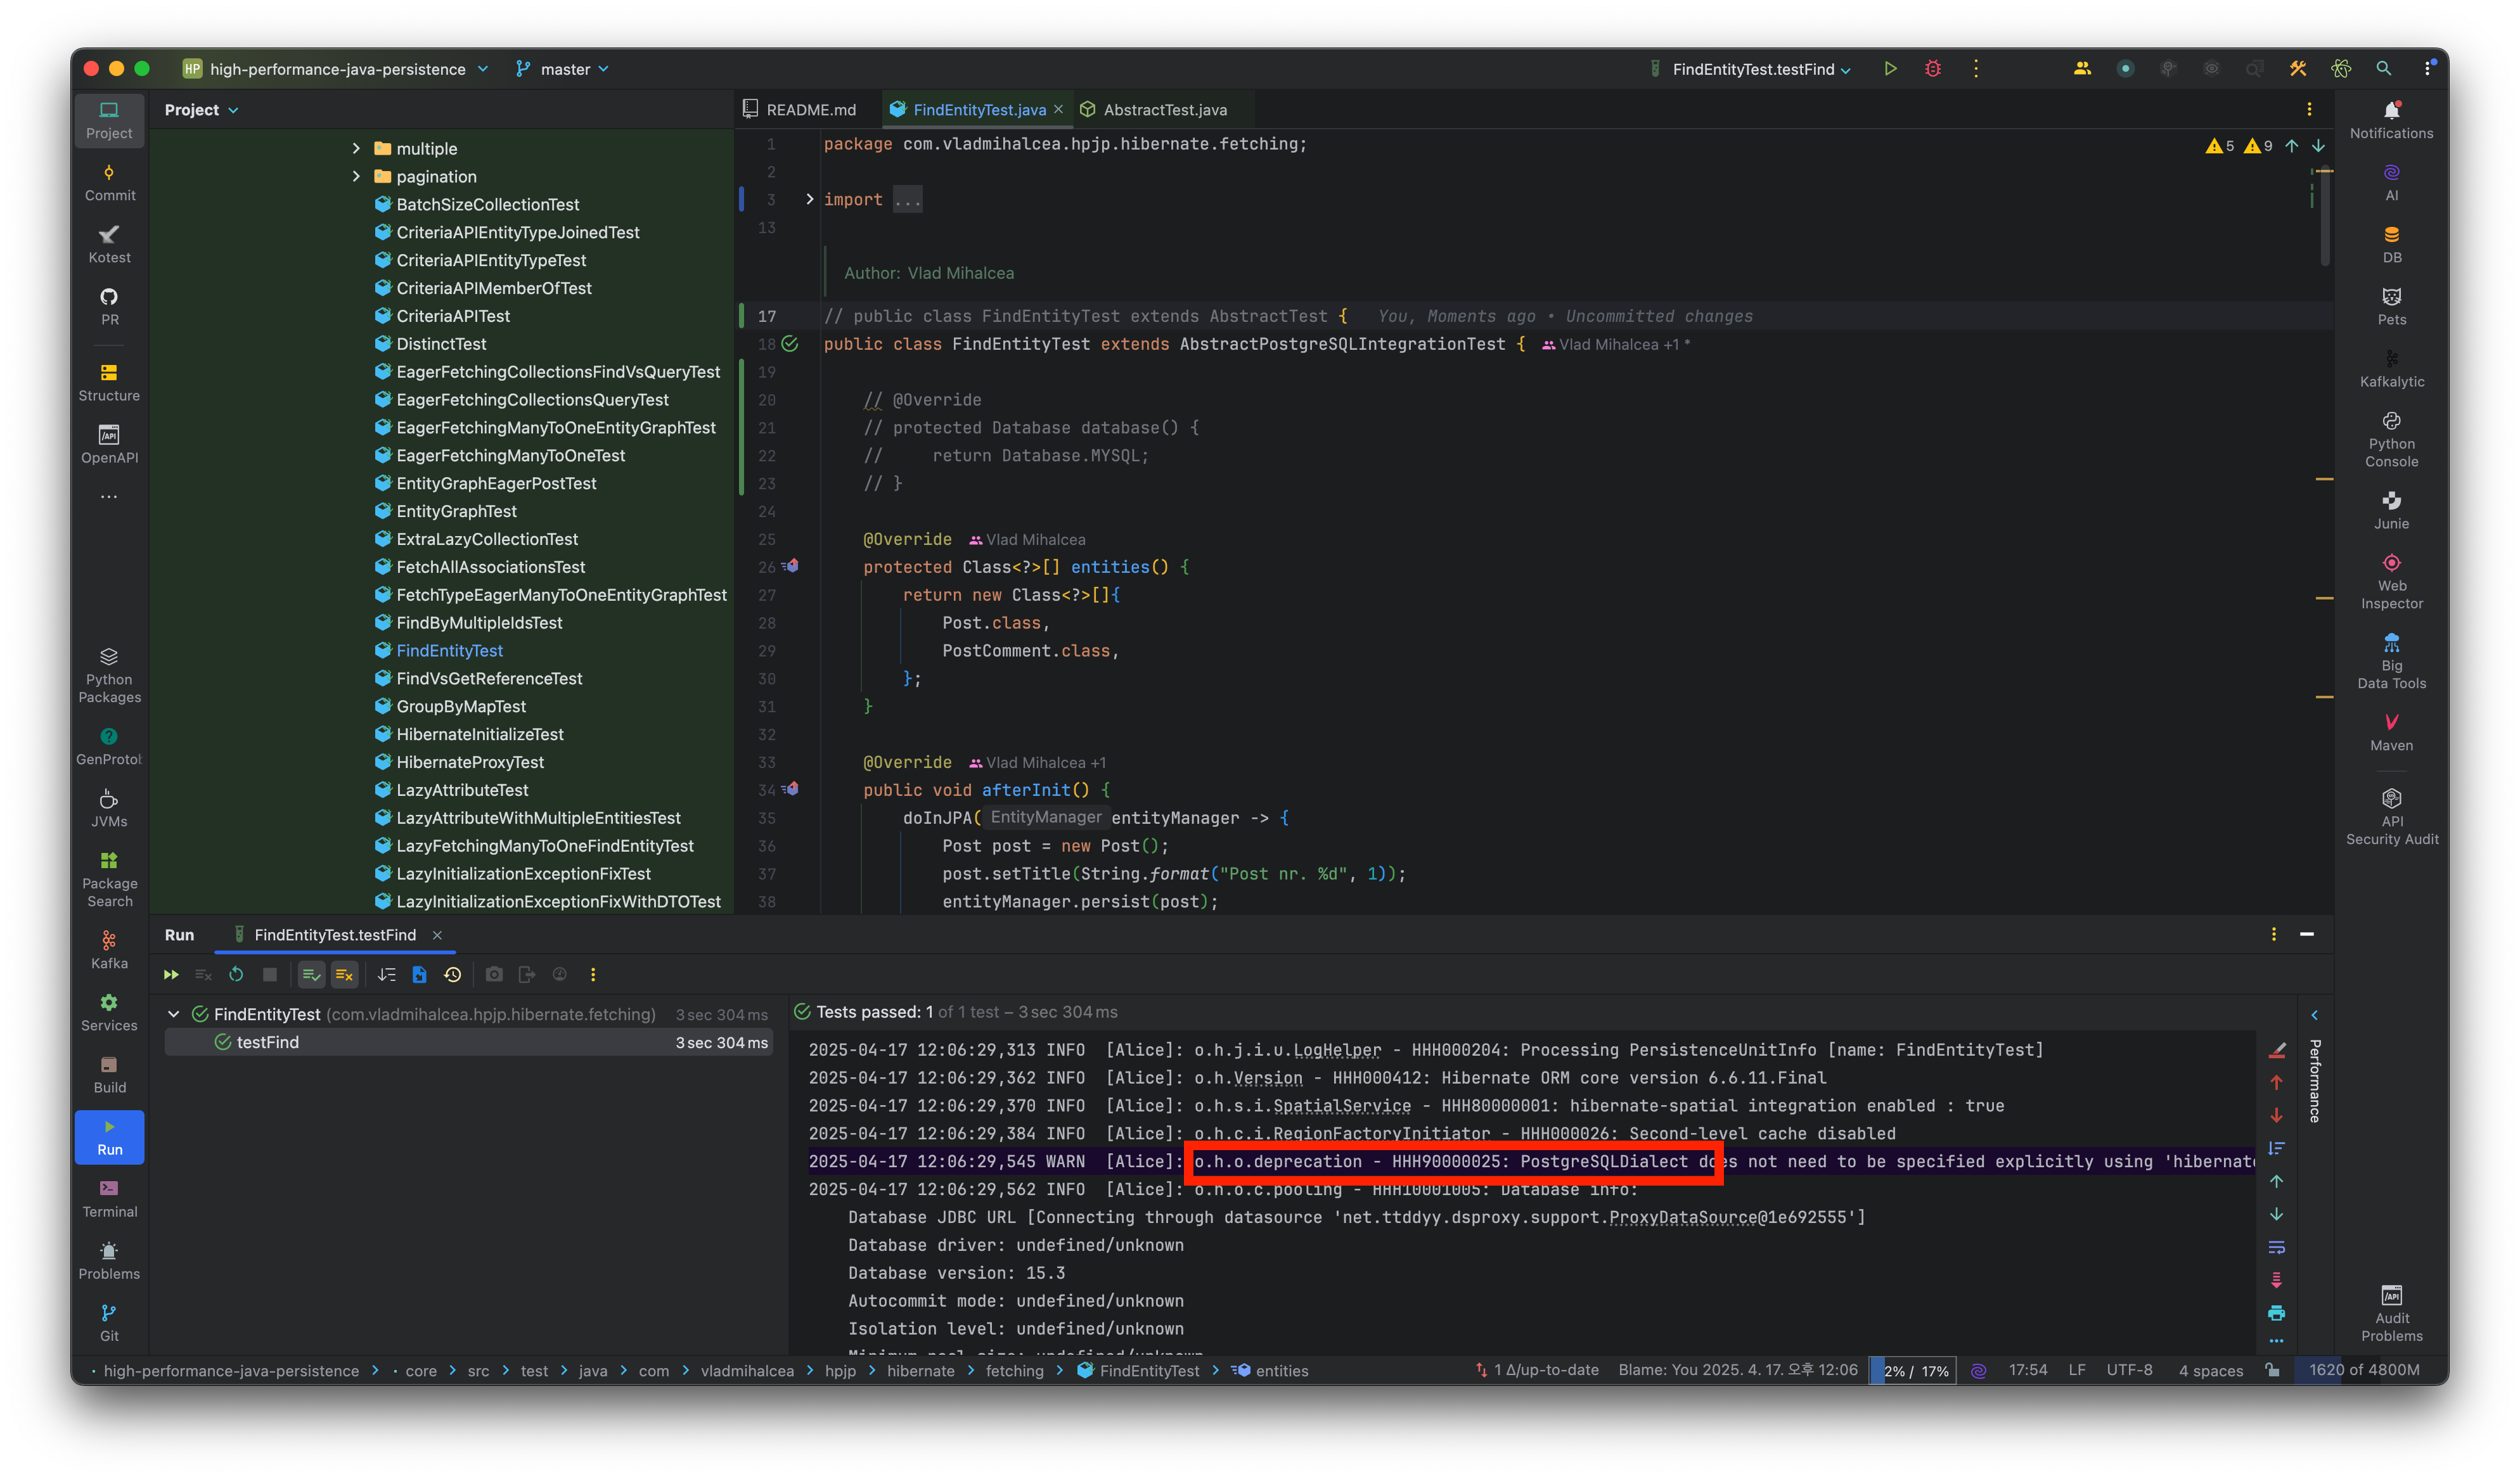Collapse the FindEntityTest results node

tap(174, 1014)
